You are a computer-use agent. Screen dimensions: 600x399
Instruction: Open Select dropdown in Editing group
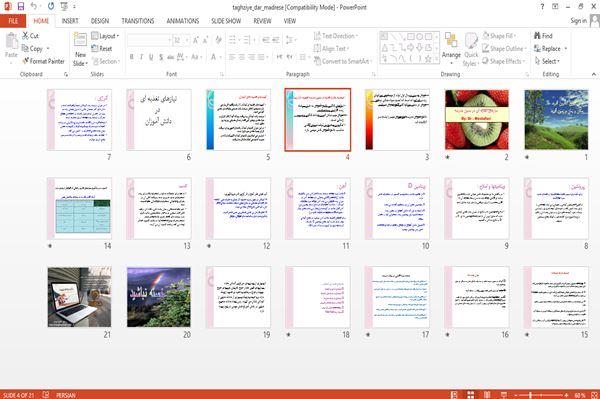548,61
